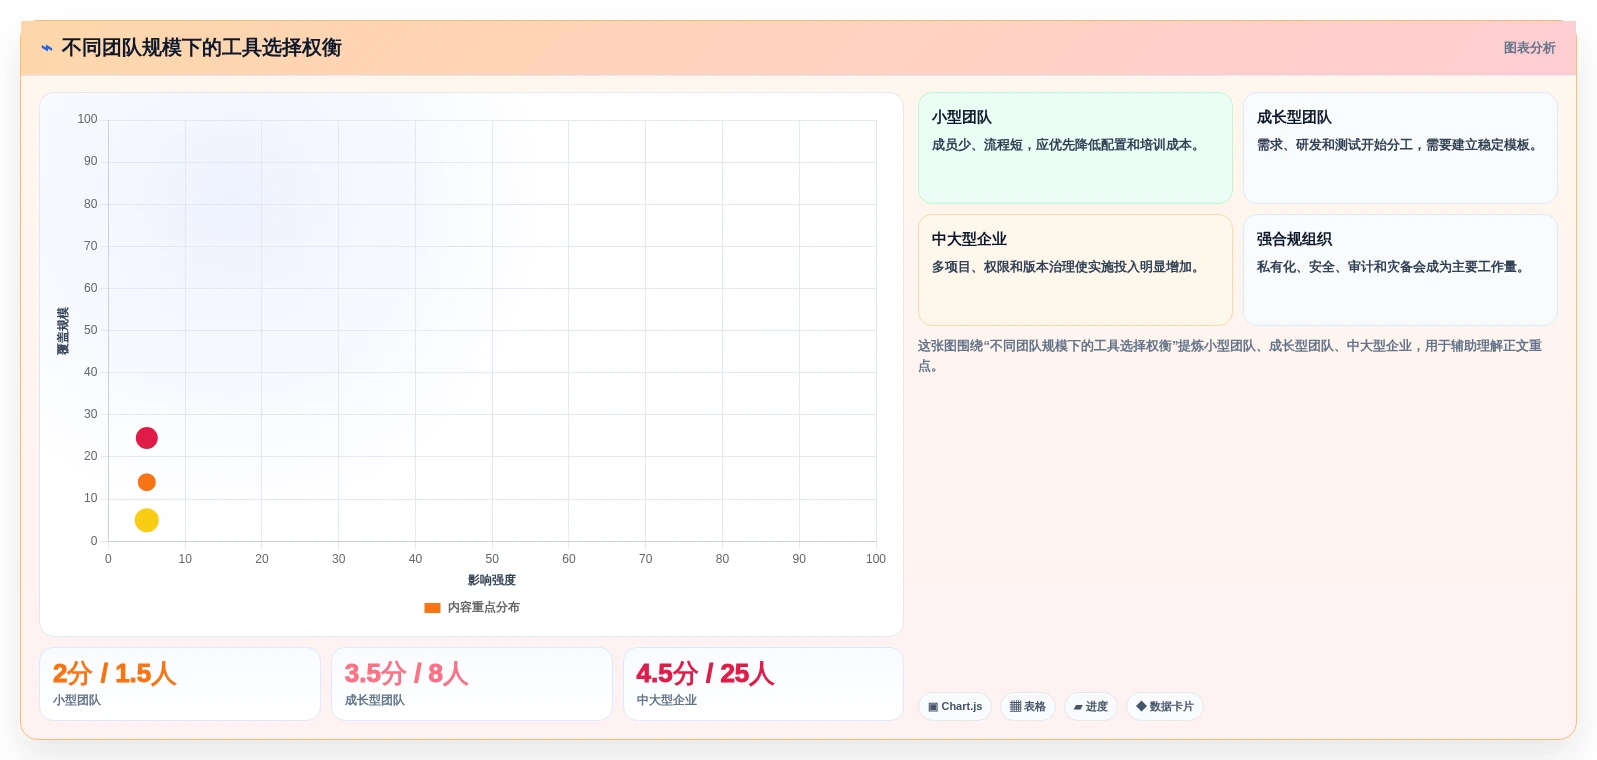Select the orange bubble data point
The width and height of the screenshot is (1597, 760).
click(x=146, y=482)
